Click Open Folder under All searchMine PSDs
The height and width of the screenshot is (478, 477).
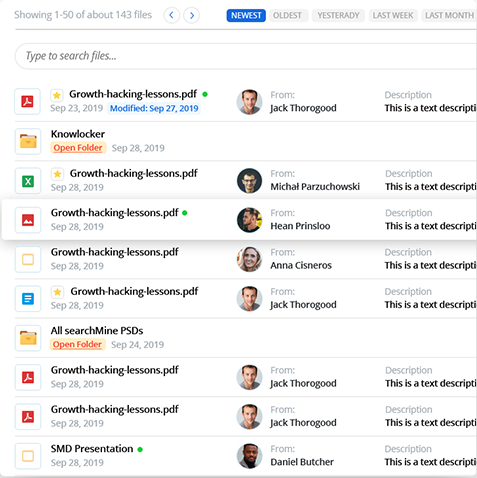point(78,344)
